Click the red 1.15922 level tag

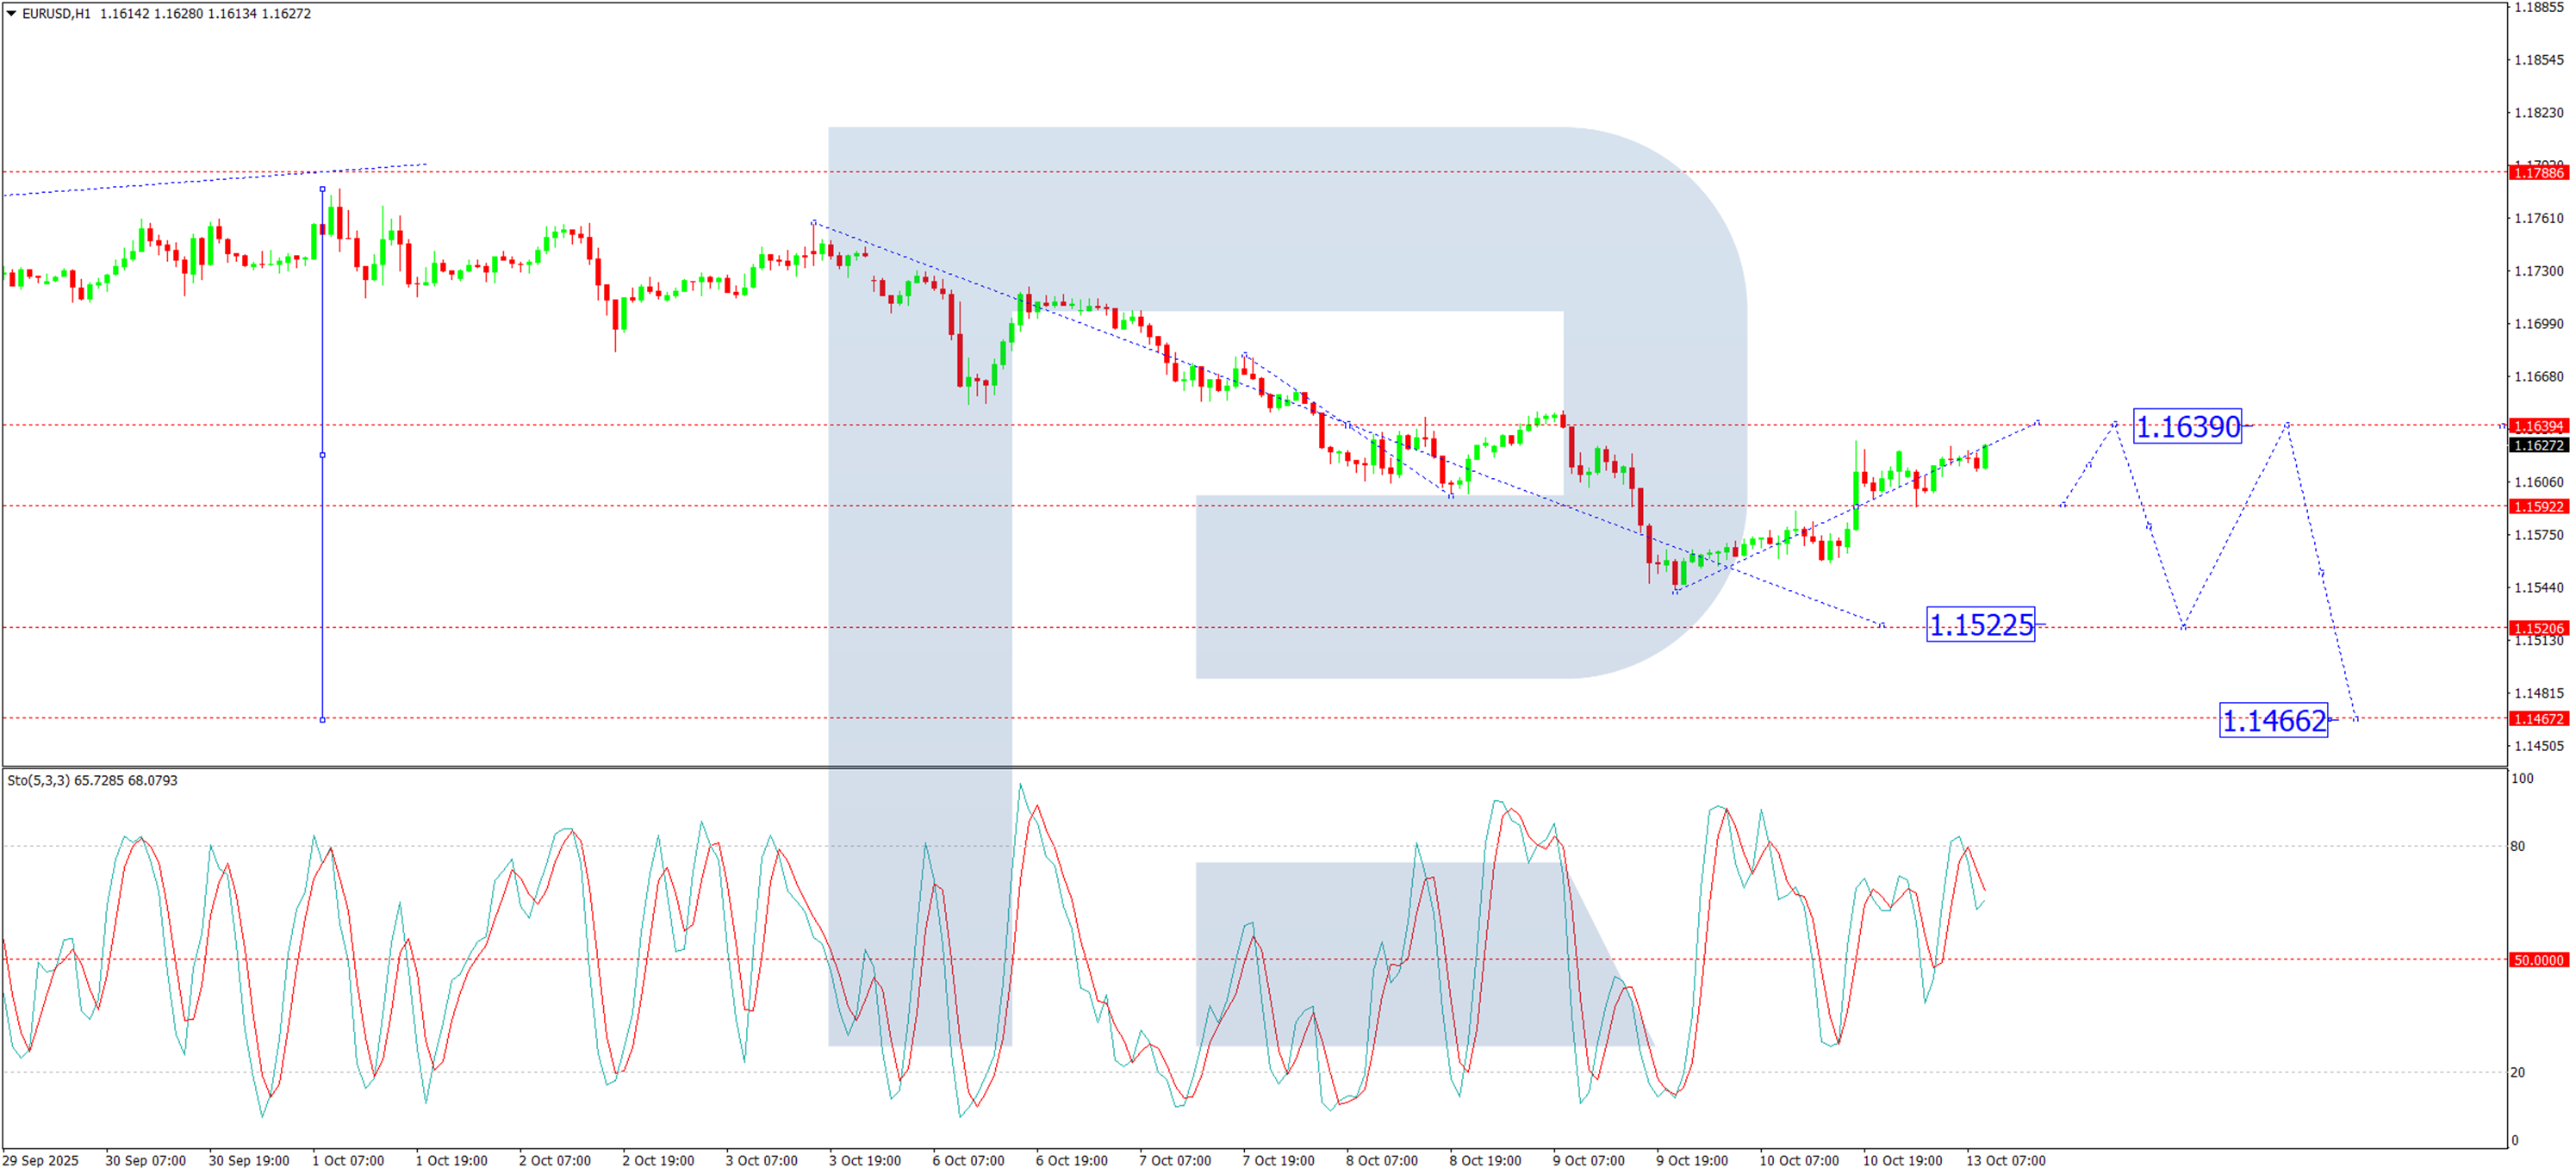[x=2538, y=508]
